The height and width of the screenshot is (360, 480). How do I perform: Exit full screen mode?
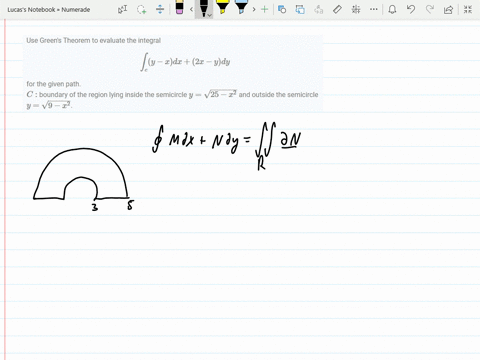[468, 9]
